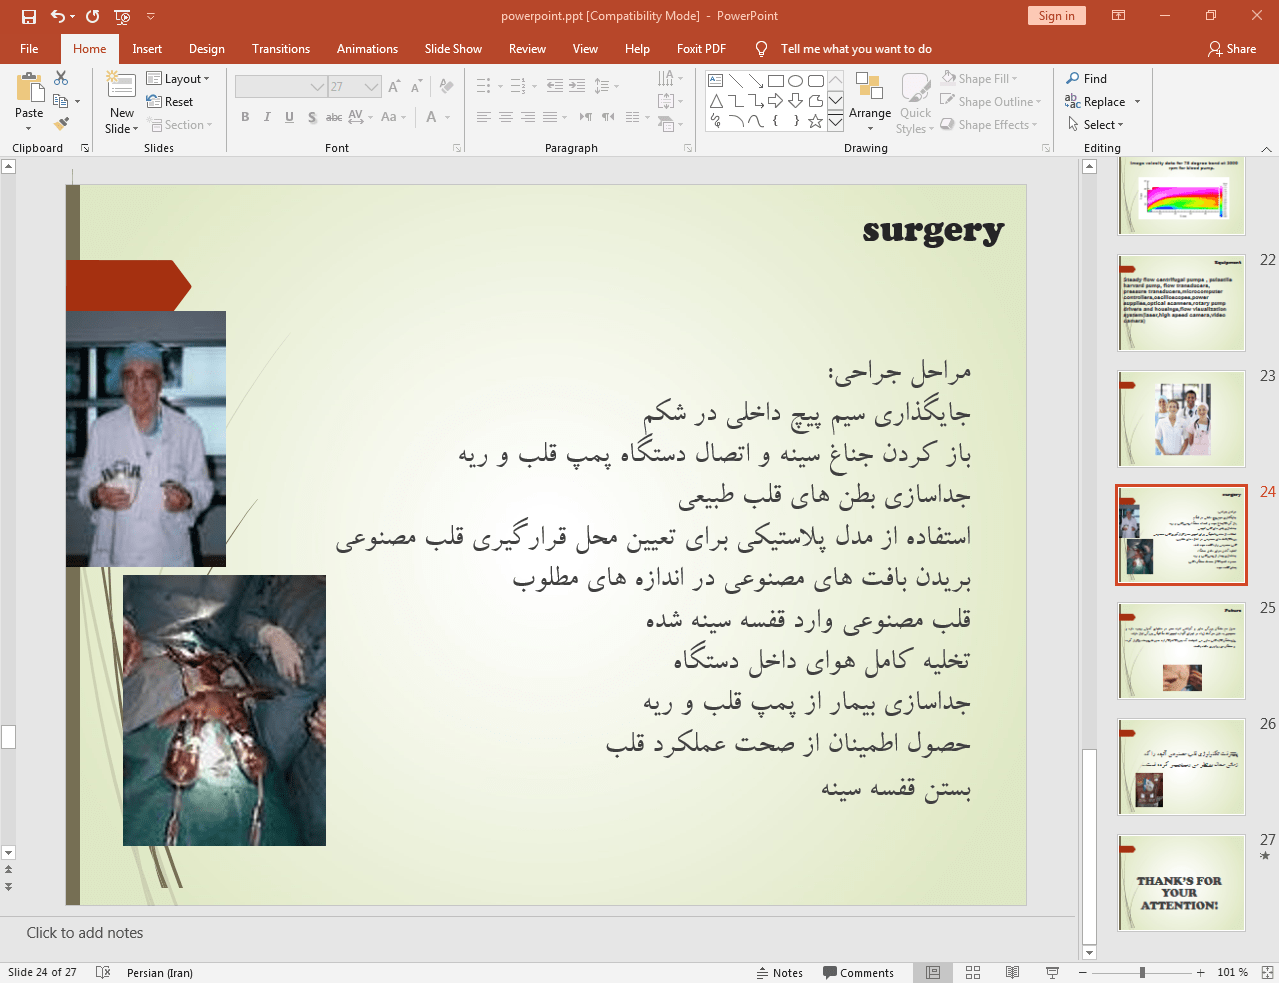Click the zoom out minus button

1083,973
